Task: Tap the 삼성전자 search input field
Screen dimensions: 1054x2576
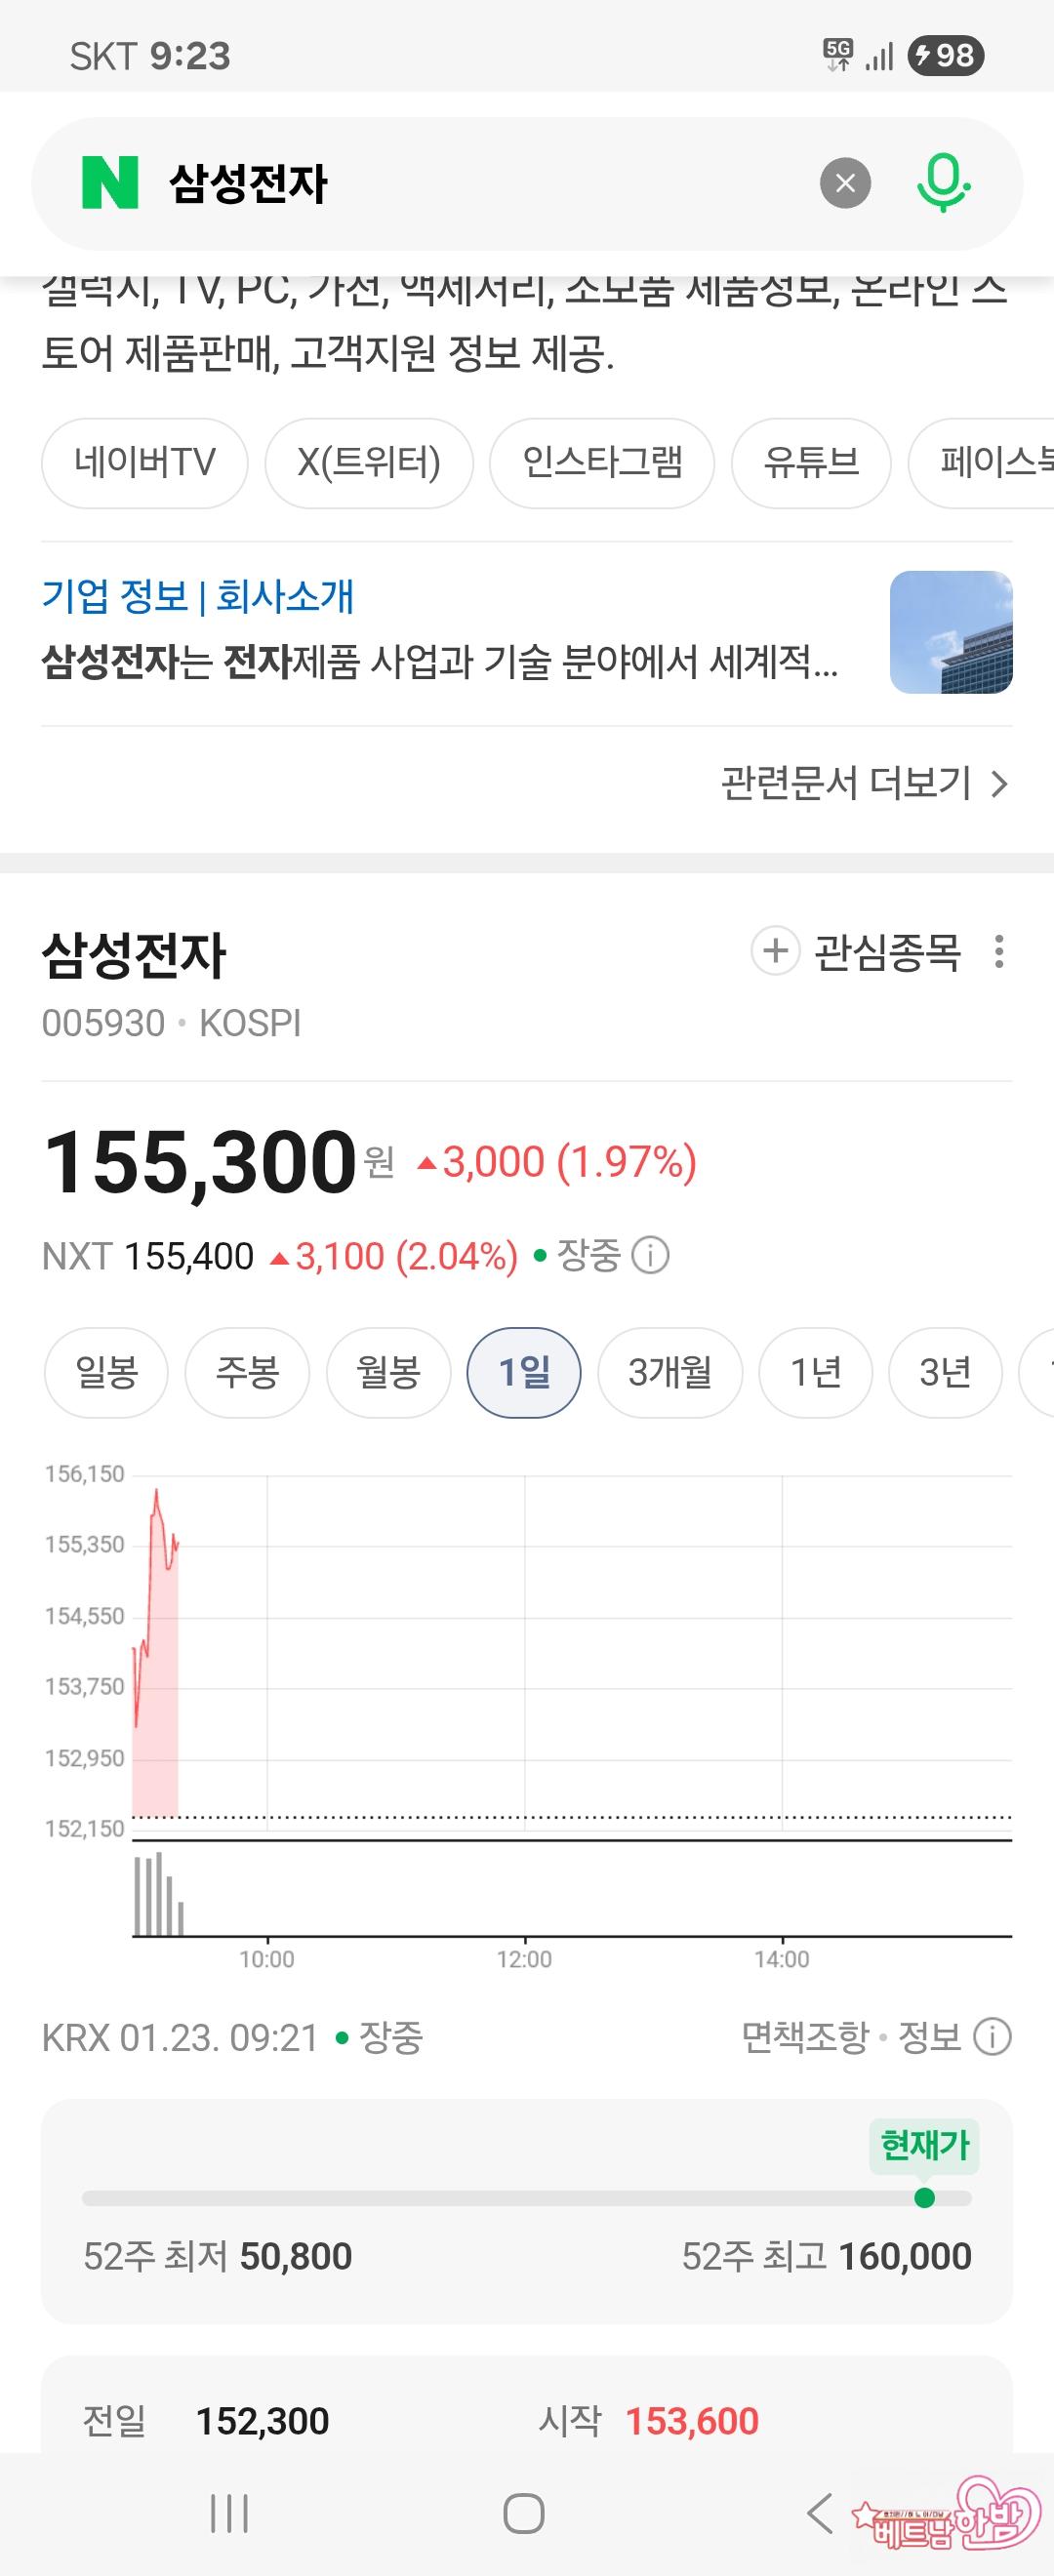Action: pyautogui.click(x=480, y=183)
